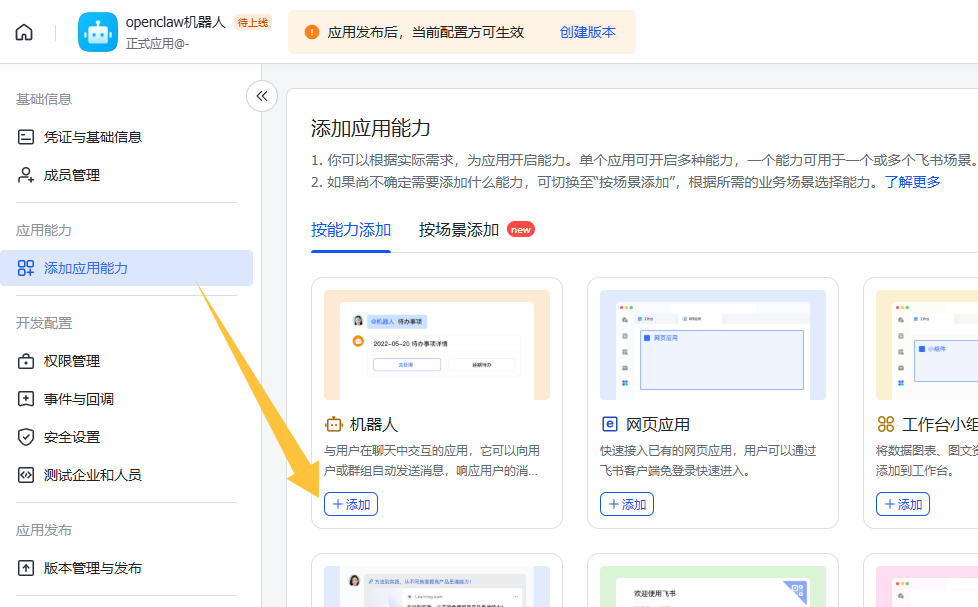The image size is (978, 607).
Task: Open 权限管理 using its lock icon
Action: click(x=24, y=361)
